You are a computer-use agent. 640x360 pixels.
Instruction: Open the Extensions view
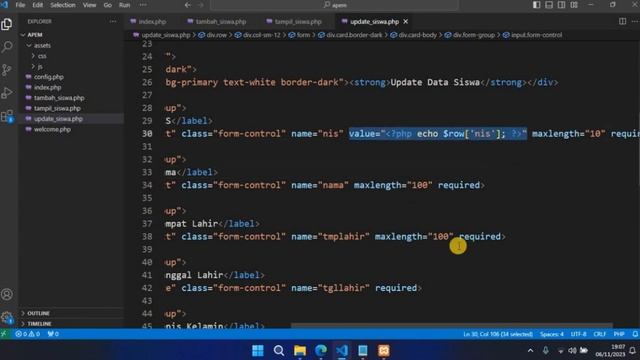tap(7, 116)
